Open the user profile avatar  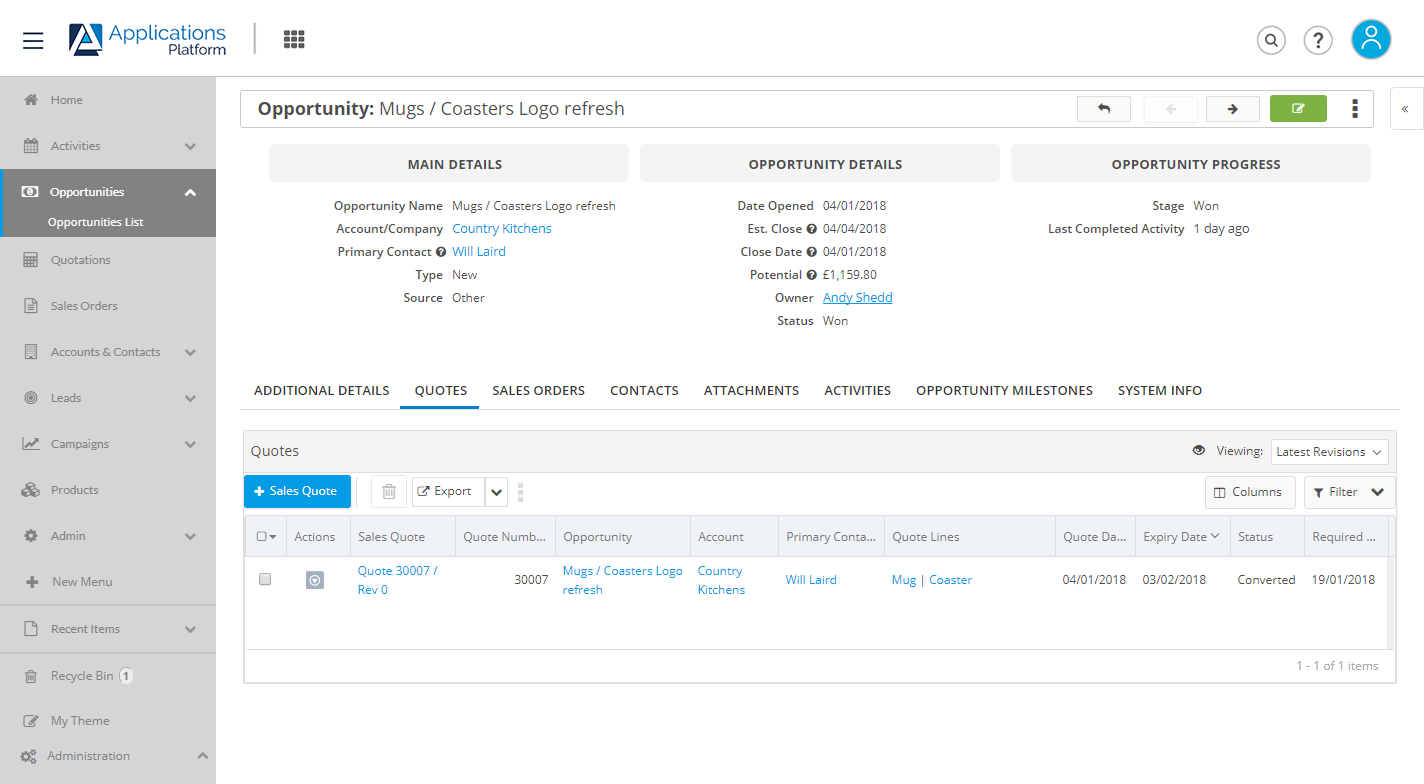click(1371, 39)
